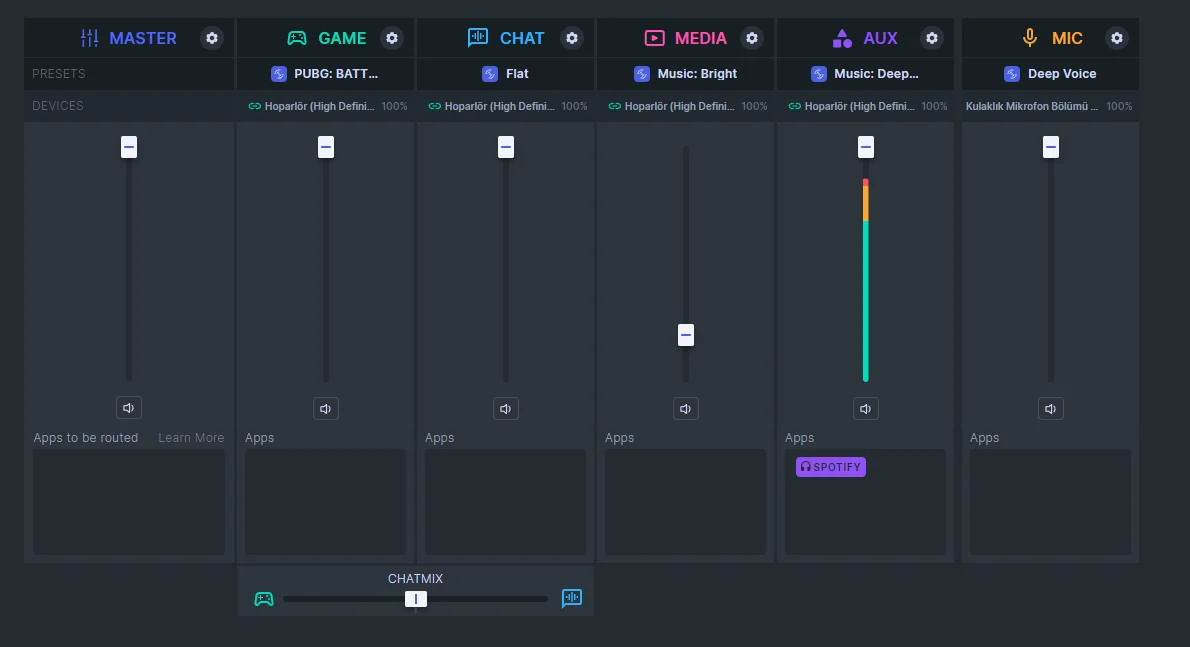The width and height of the screenshot is (1190, 647).
Task: Click the MEDIA device link icon
Action: pyautogui.click(x=614, y=106)
